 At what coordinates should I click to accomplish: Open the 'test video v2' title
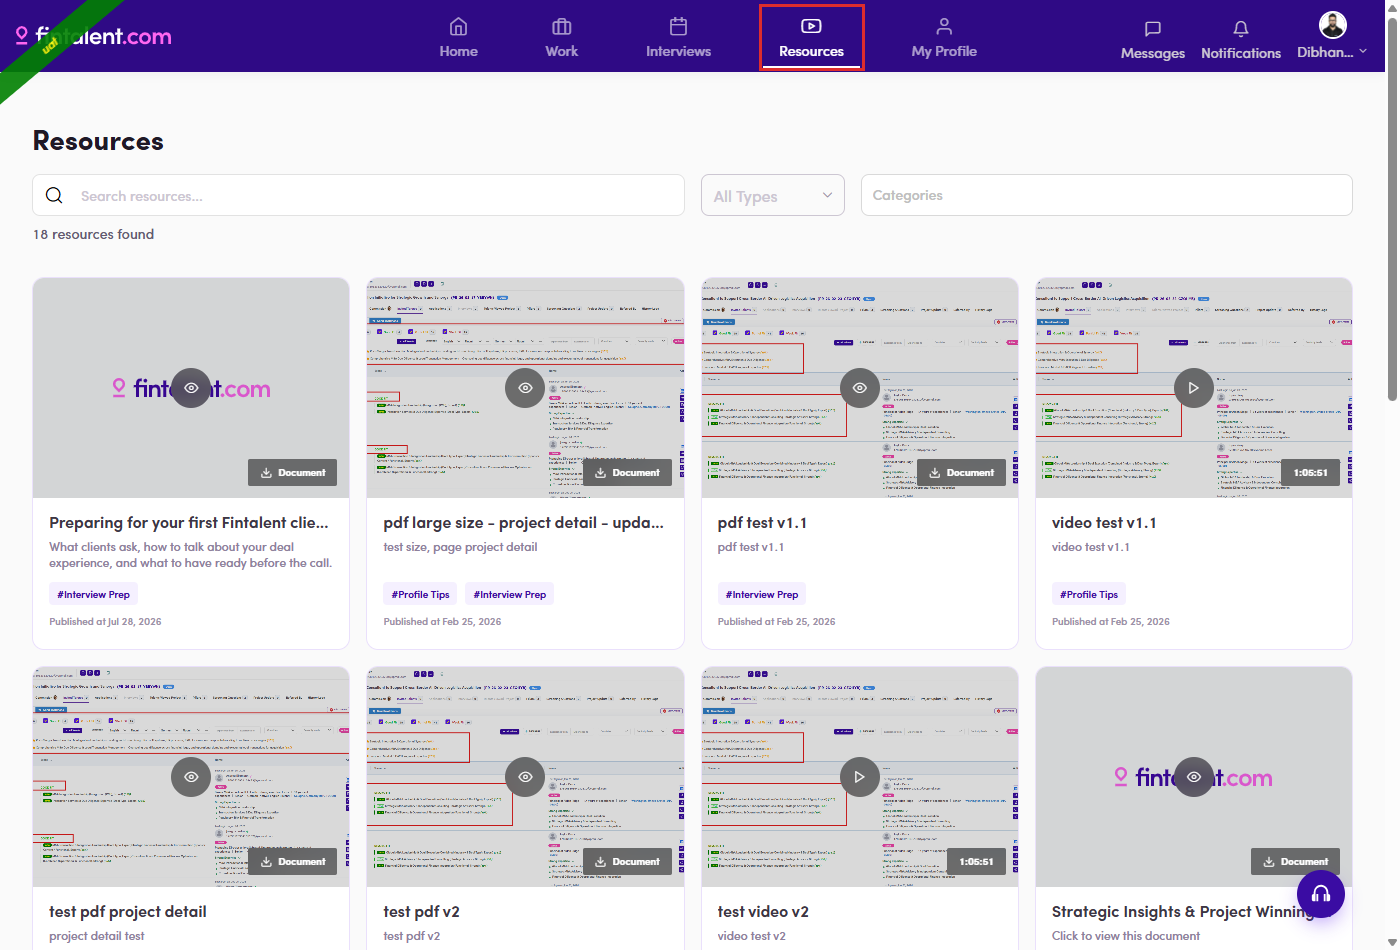click(763, 912)
